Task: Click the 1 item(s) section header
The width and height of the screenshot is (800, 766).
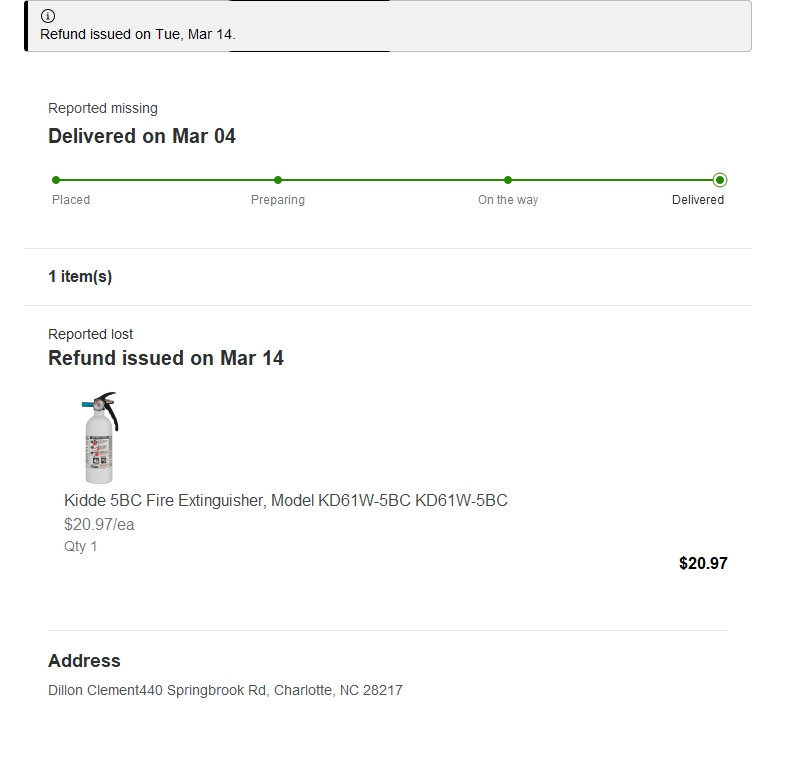Action: [x=80, y=276]
